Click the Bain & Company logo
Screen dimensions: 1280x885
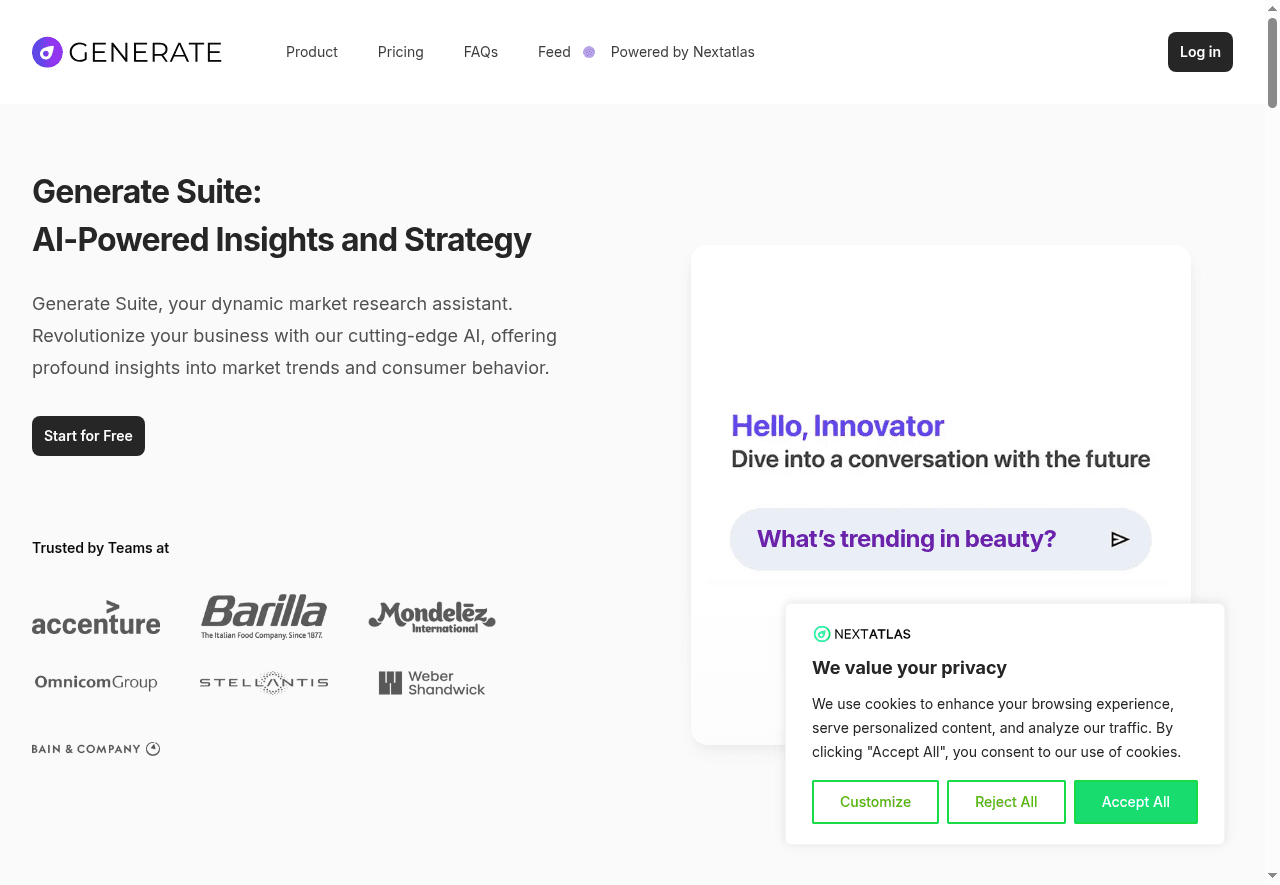(x=96, y=749)
